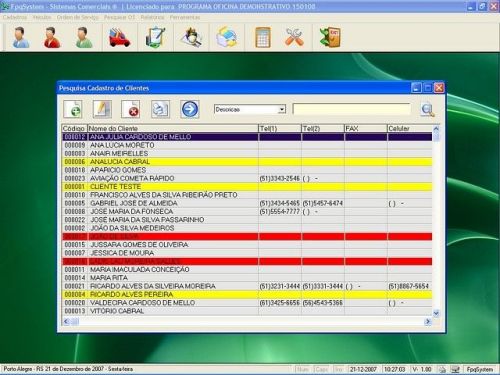
Task: Click the 21-12-2007 date in status bar
Action: tap(363, 369)
